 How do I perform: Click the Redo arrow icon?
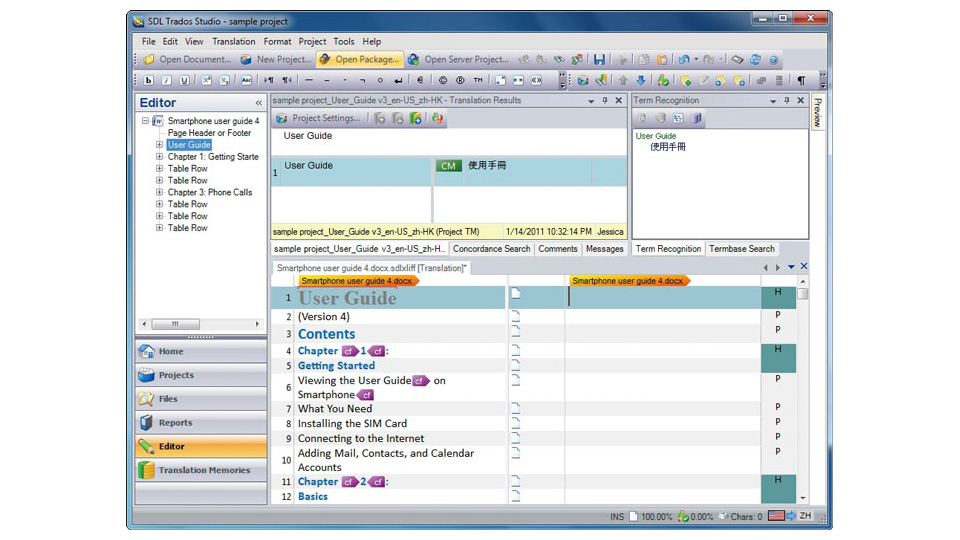point(708,59)
